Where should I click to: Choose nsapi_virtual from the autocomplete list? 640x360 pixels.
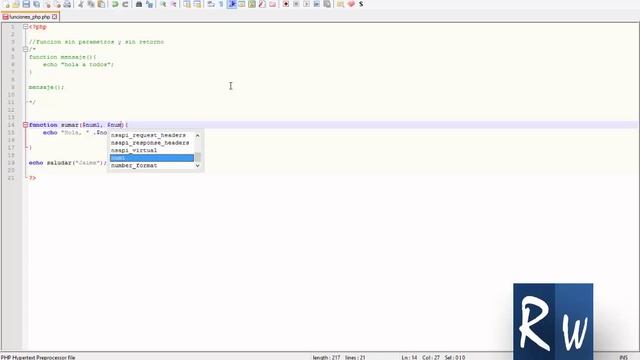[151, 150]
